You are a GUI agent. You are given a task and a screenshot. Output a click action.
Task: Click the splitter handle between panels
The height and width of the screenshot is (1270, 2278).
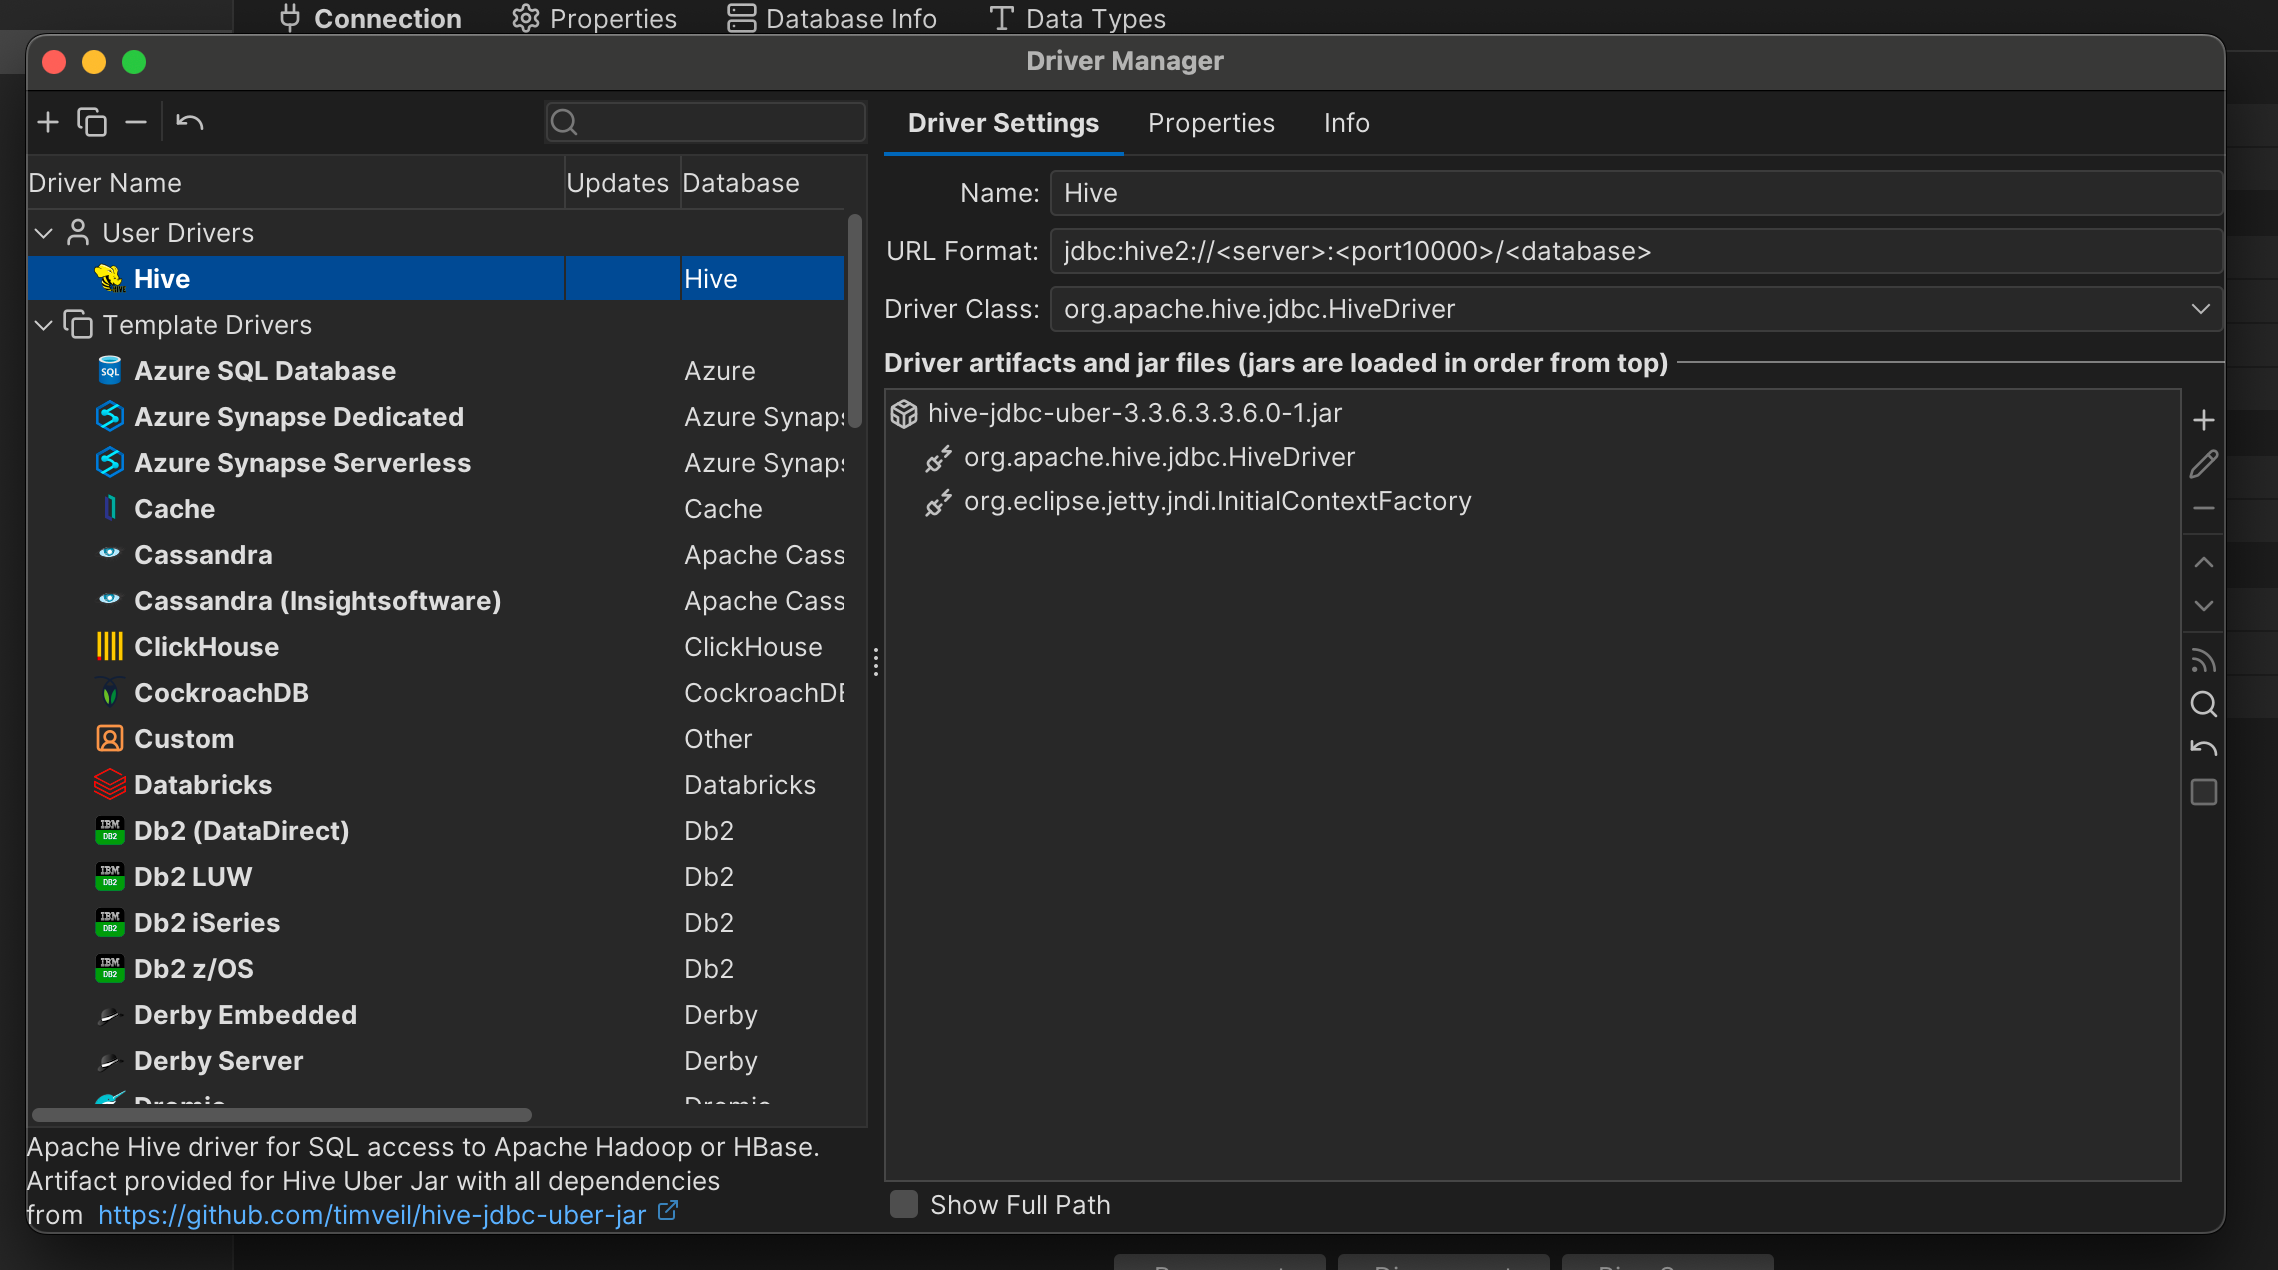[875, 662]
